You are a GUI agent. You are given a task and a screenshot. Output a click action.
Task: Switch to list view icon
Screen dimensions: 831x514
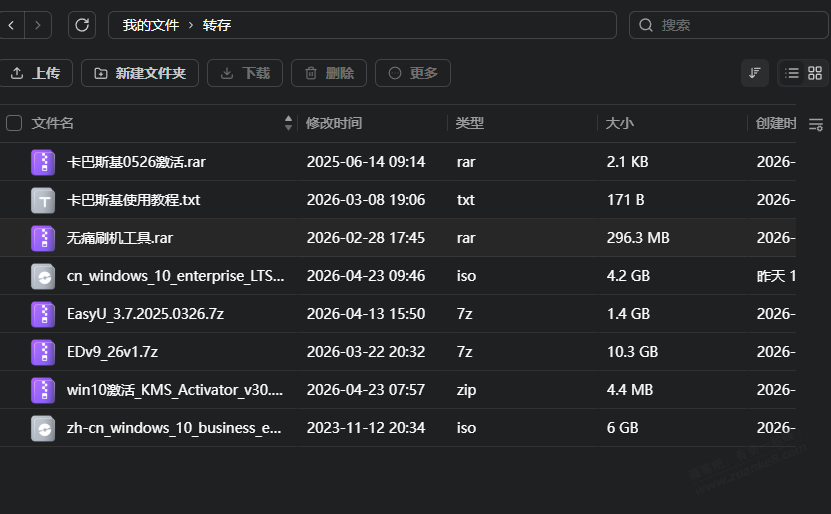(x=792, y=73)
